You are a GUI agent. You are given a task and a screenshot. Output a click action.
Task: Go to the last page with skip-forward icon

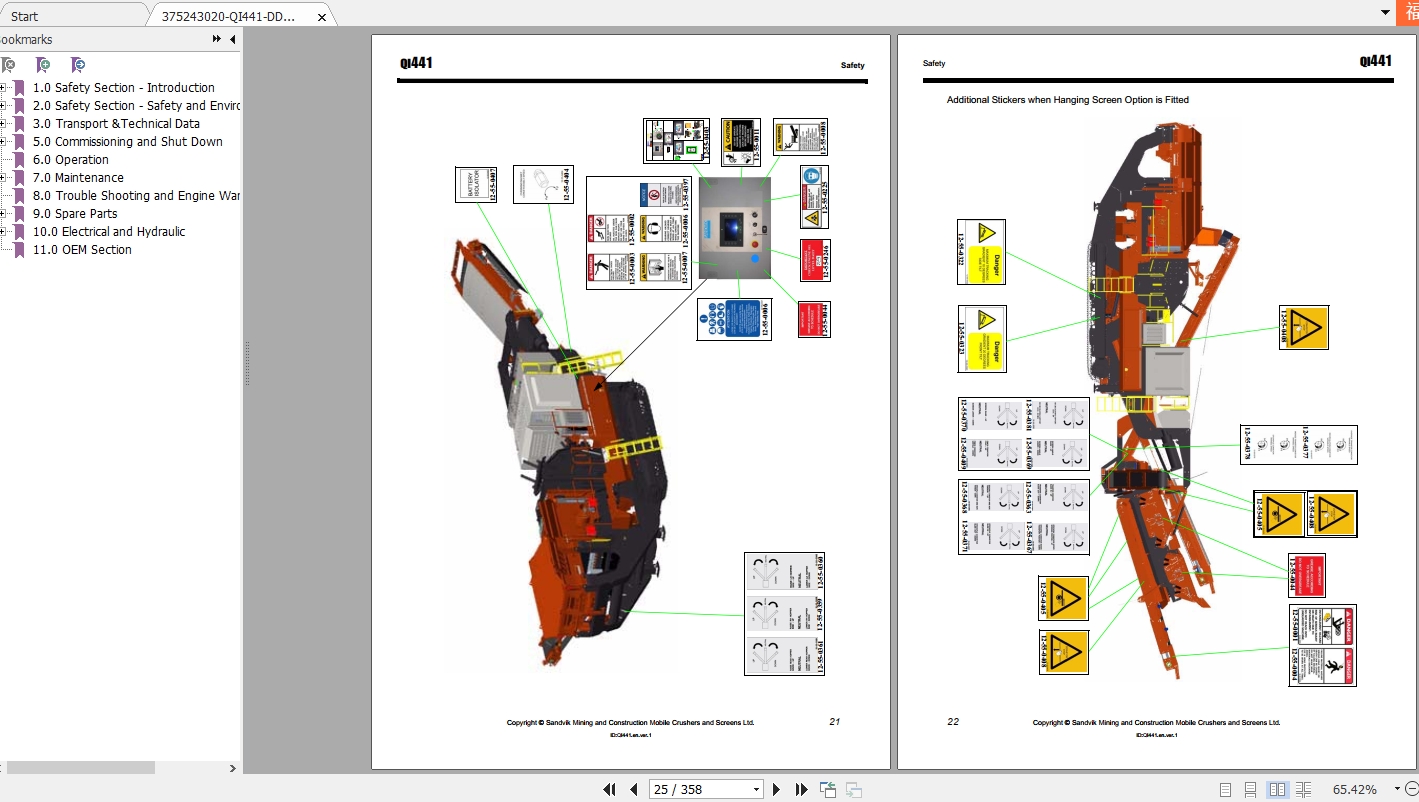(801, 789)
